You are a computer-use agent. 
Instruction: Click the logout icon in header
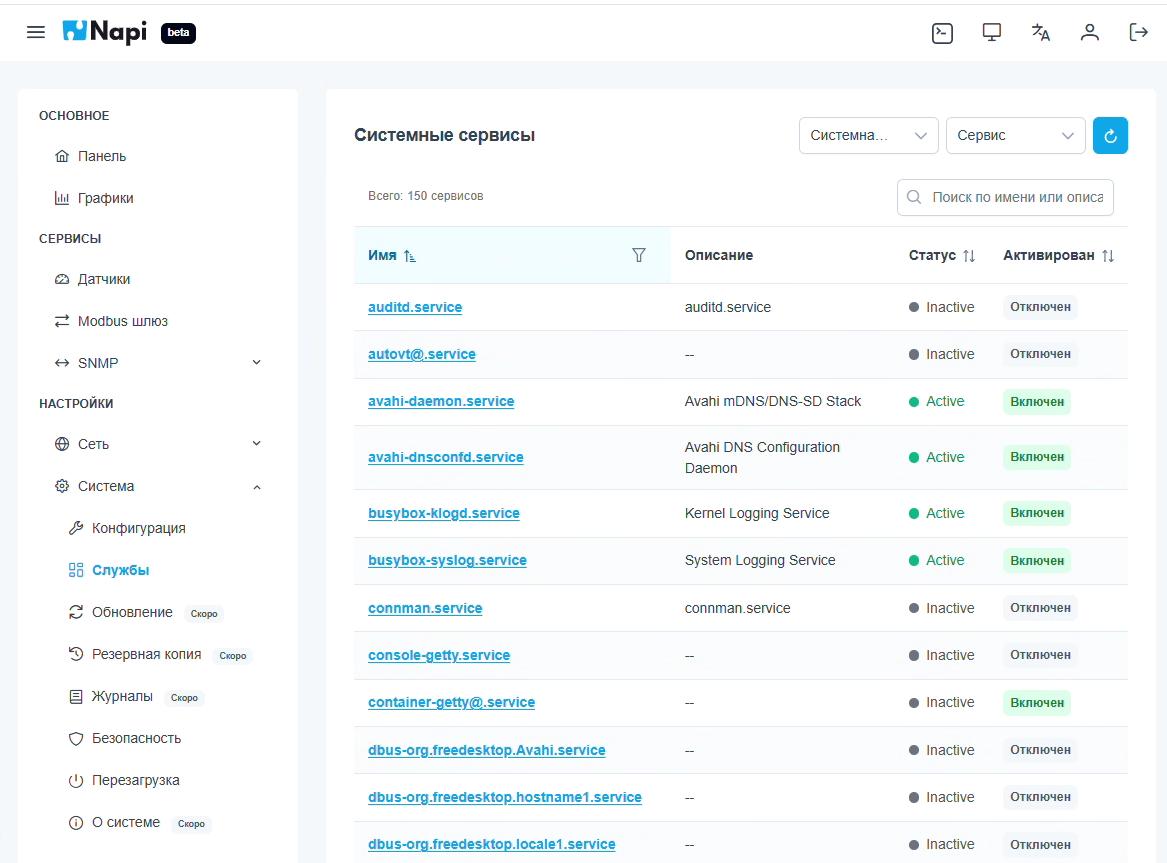[x=1139, y=33]
